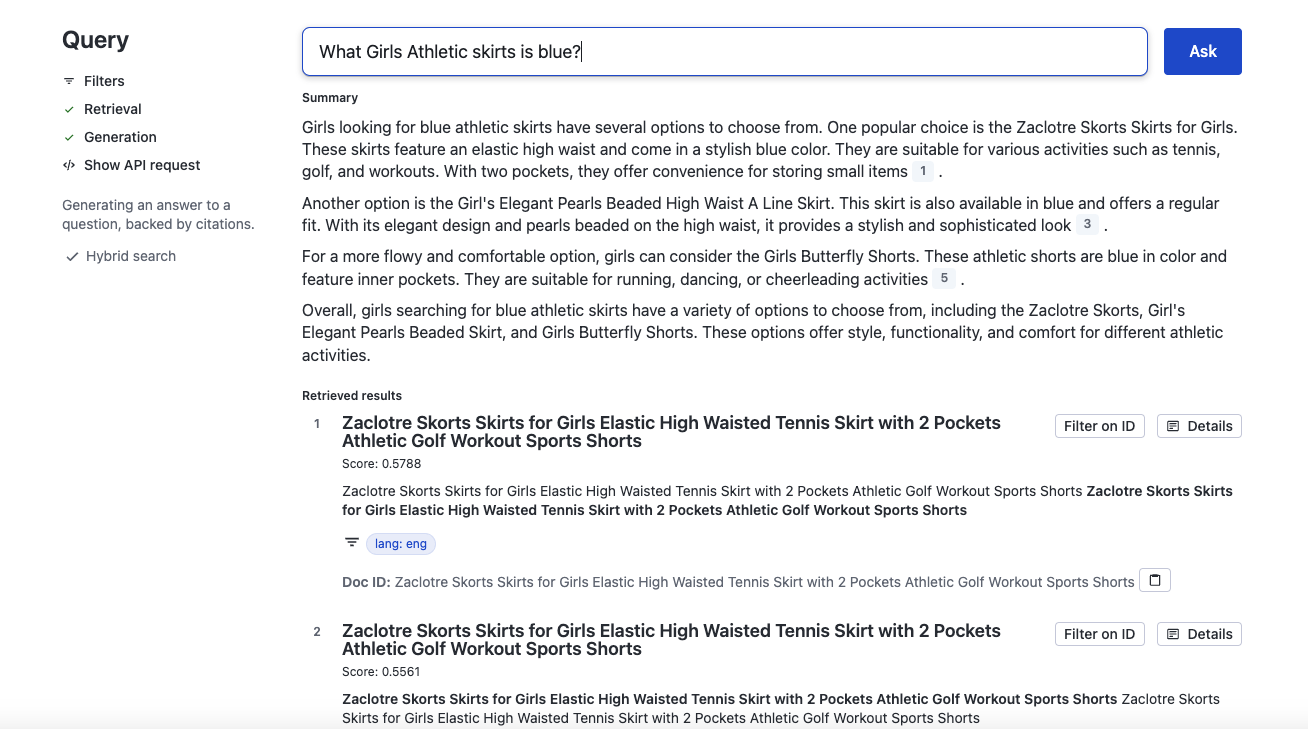Click the code icon for Show API request
The width and height of the screenshot is (1308, 729).
coord(69,165)
